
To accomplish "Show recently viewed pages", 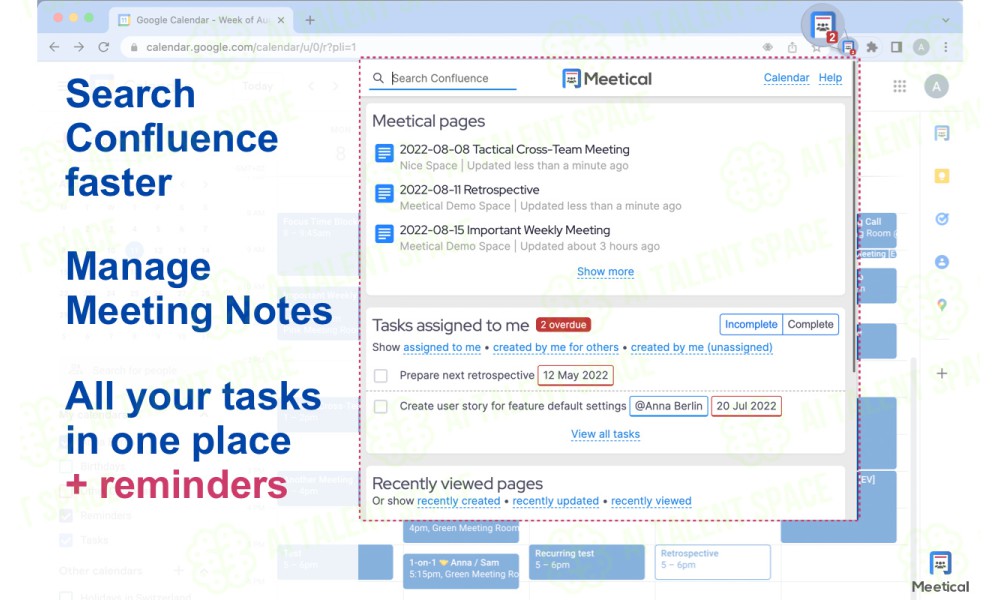I will tap(651, 501).
